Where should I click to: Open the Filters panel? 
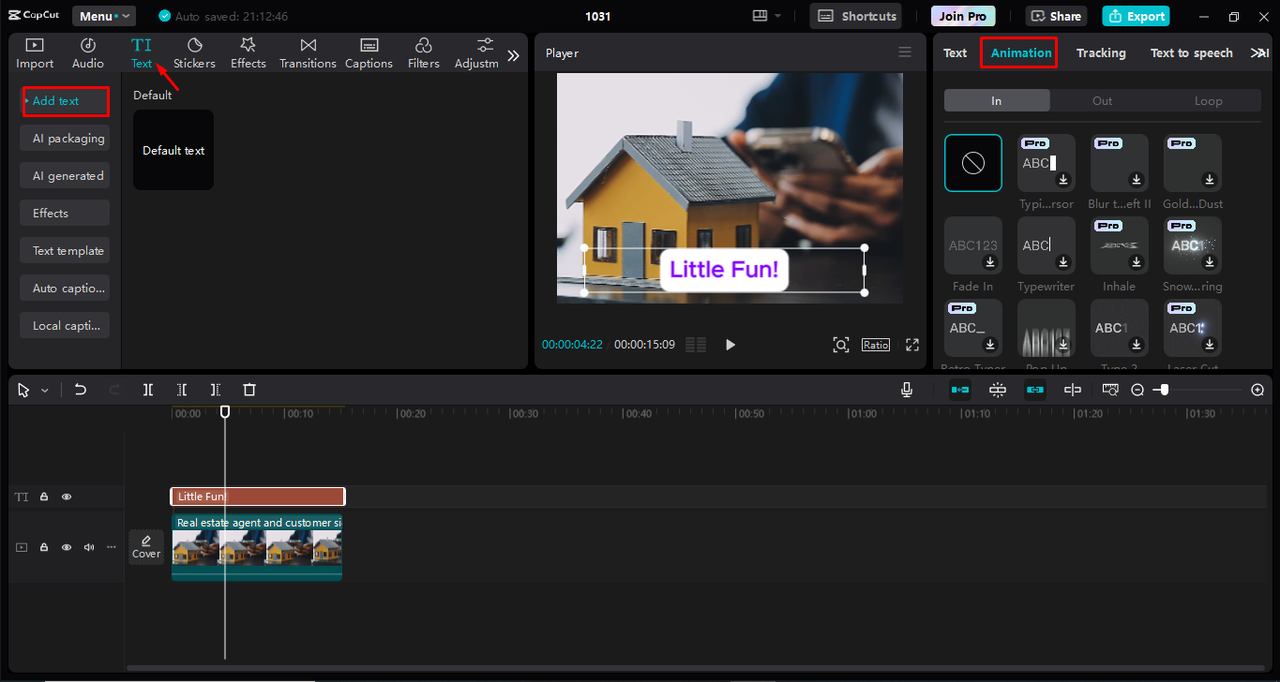424,53
